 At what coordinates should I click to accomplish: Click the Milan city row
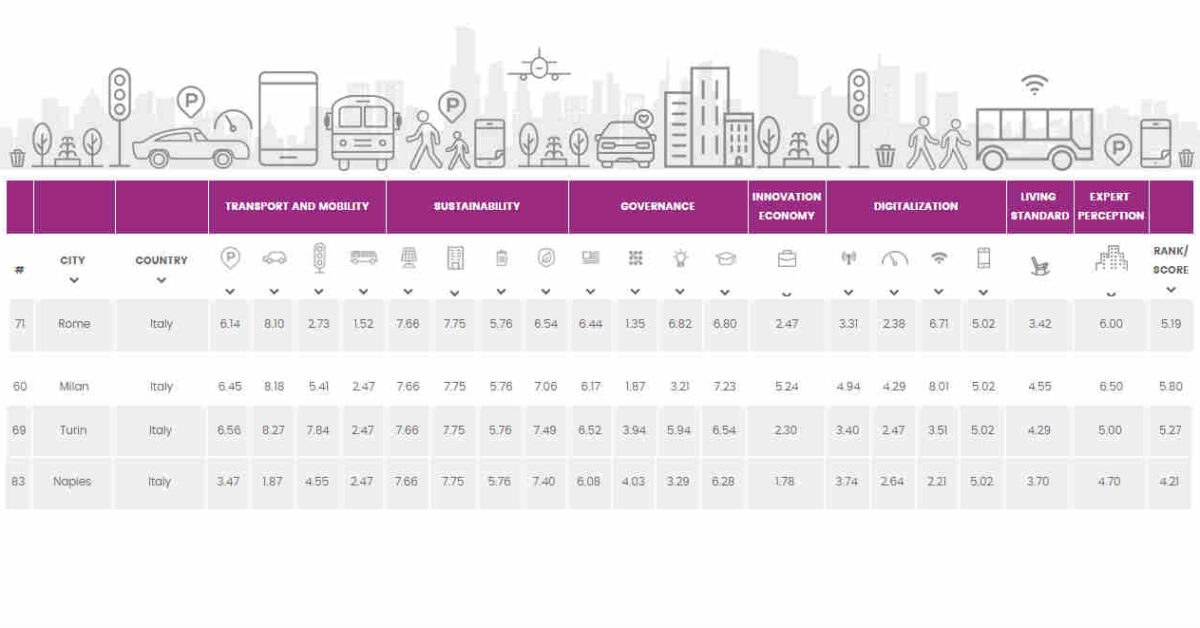coord(600,386)
